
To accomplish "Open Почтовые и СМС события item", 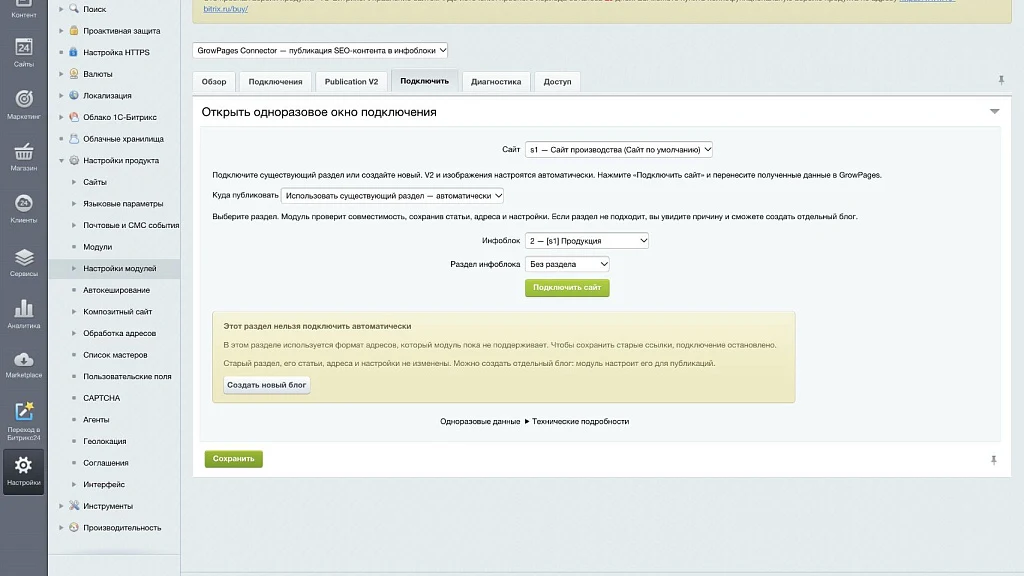I will [x=131, y=225].
